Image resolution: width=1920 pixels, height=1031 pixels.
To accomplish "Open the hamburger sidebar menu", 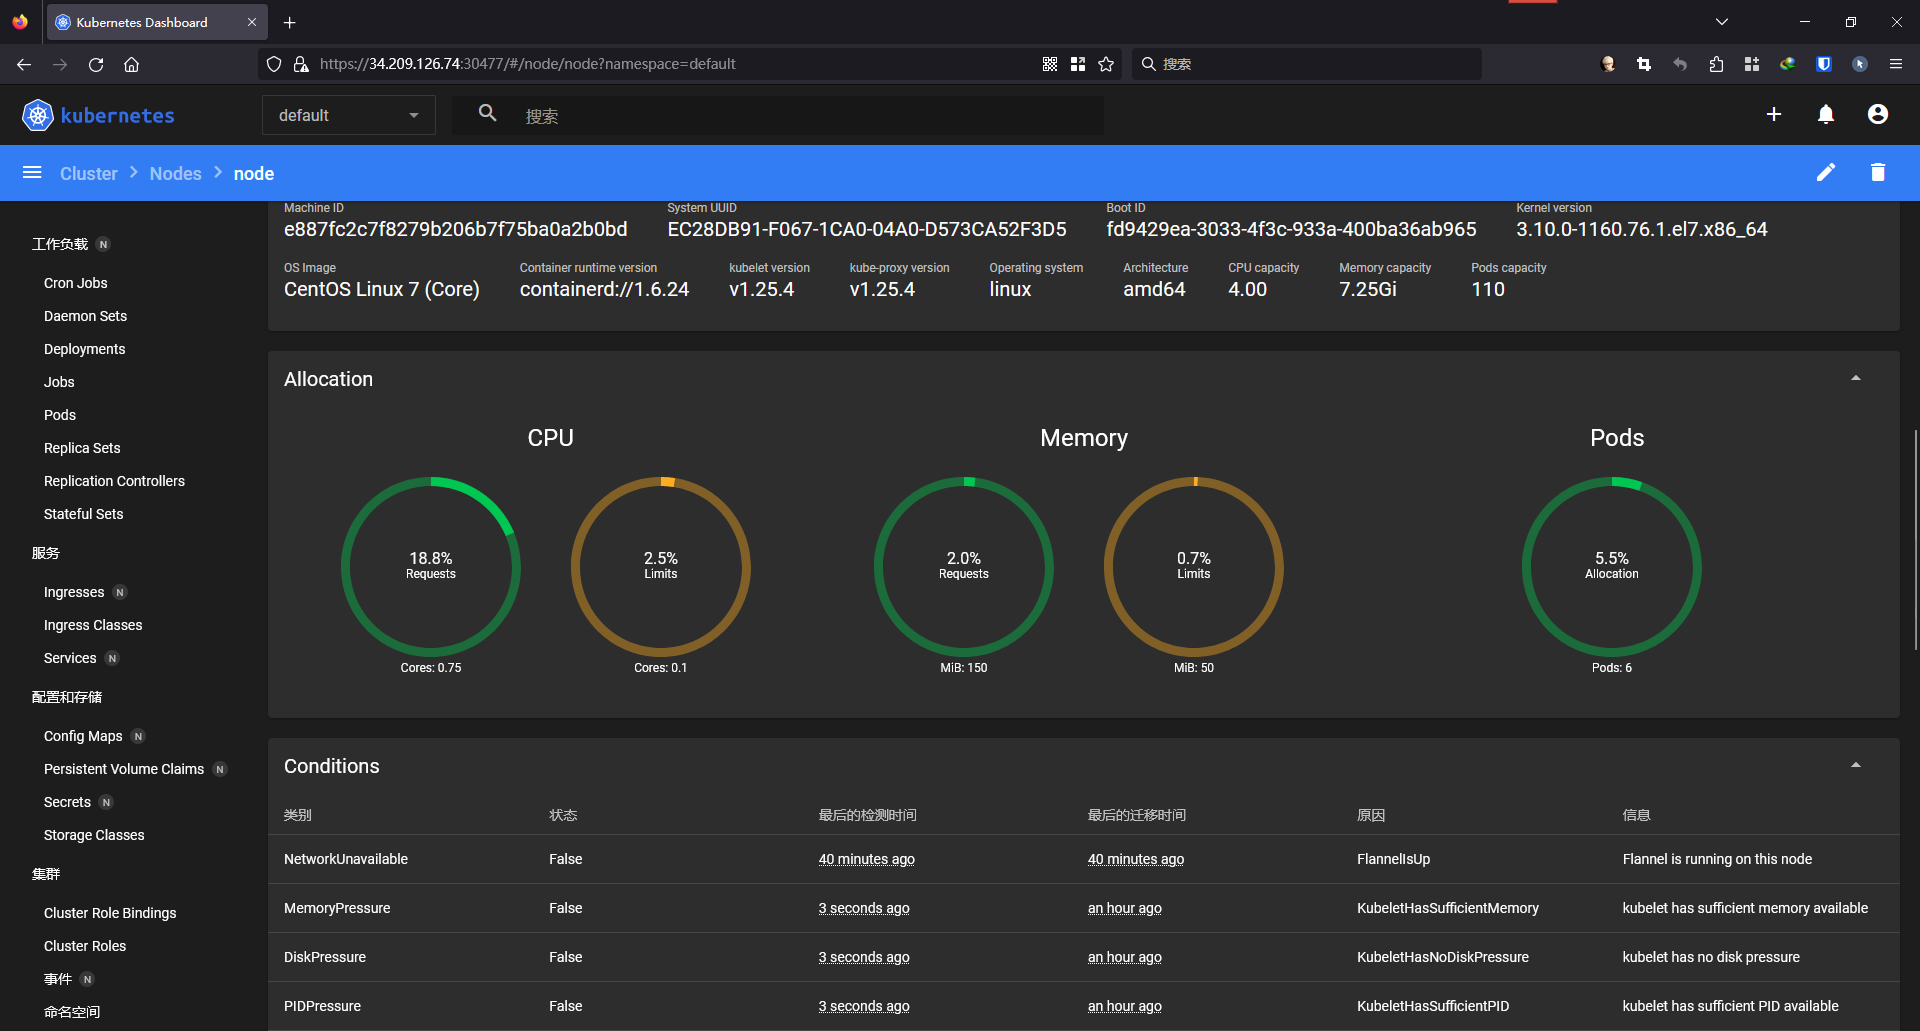I will [x=32, y=173].
